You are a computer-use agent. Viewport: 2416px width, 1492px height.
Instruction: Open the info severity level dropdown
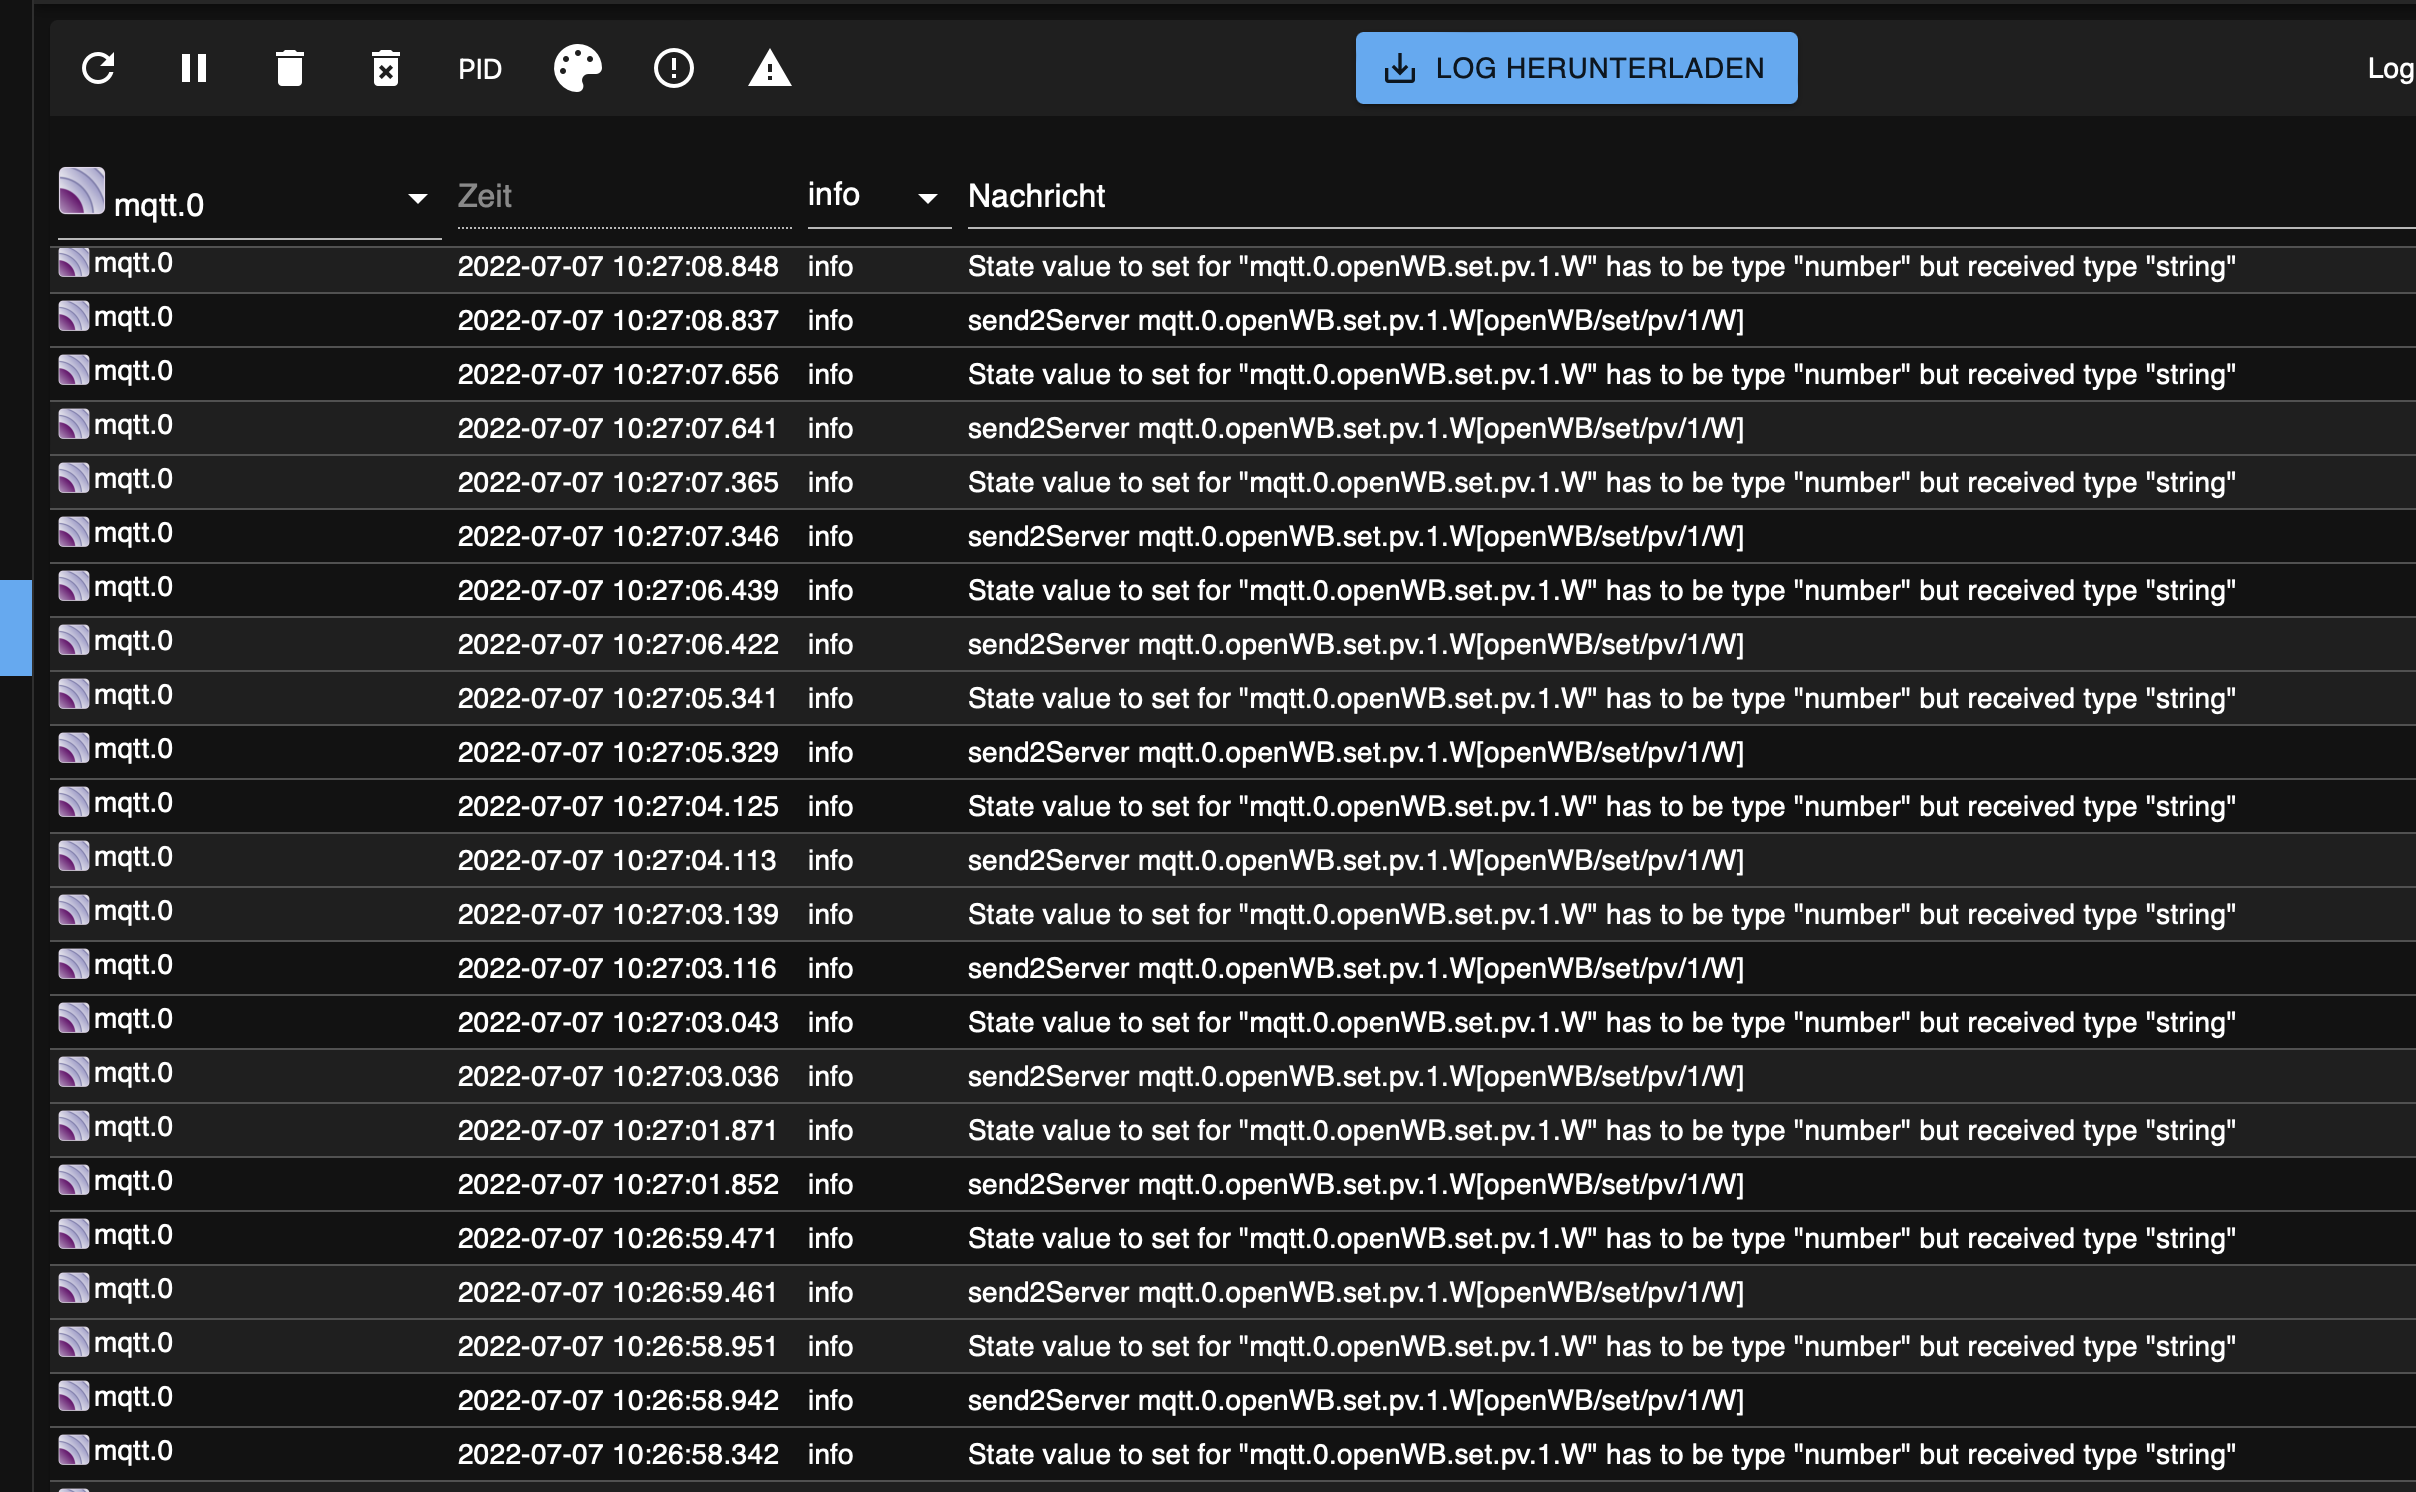928,198
